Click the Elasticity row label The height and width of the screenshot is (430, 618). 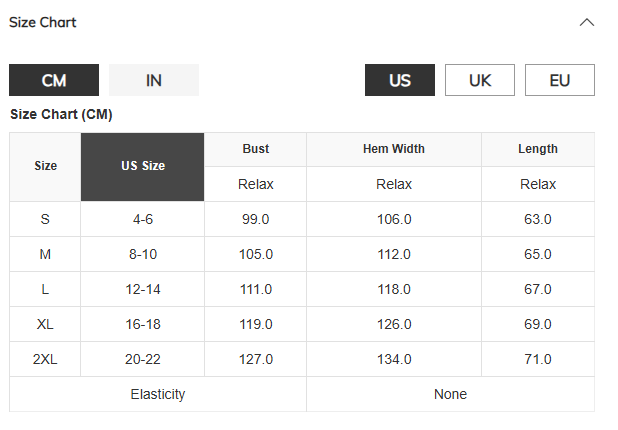pos(158,394)
